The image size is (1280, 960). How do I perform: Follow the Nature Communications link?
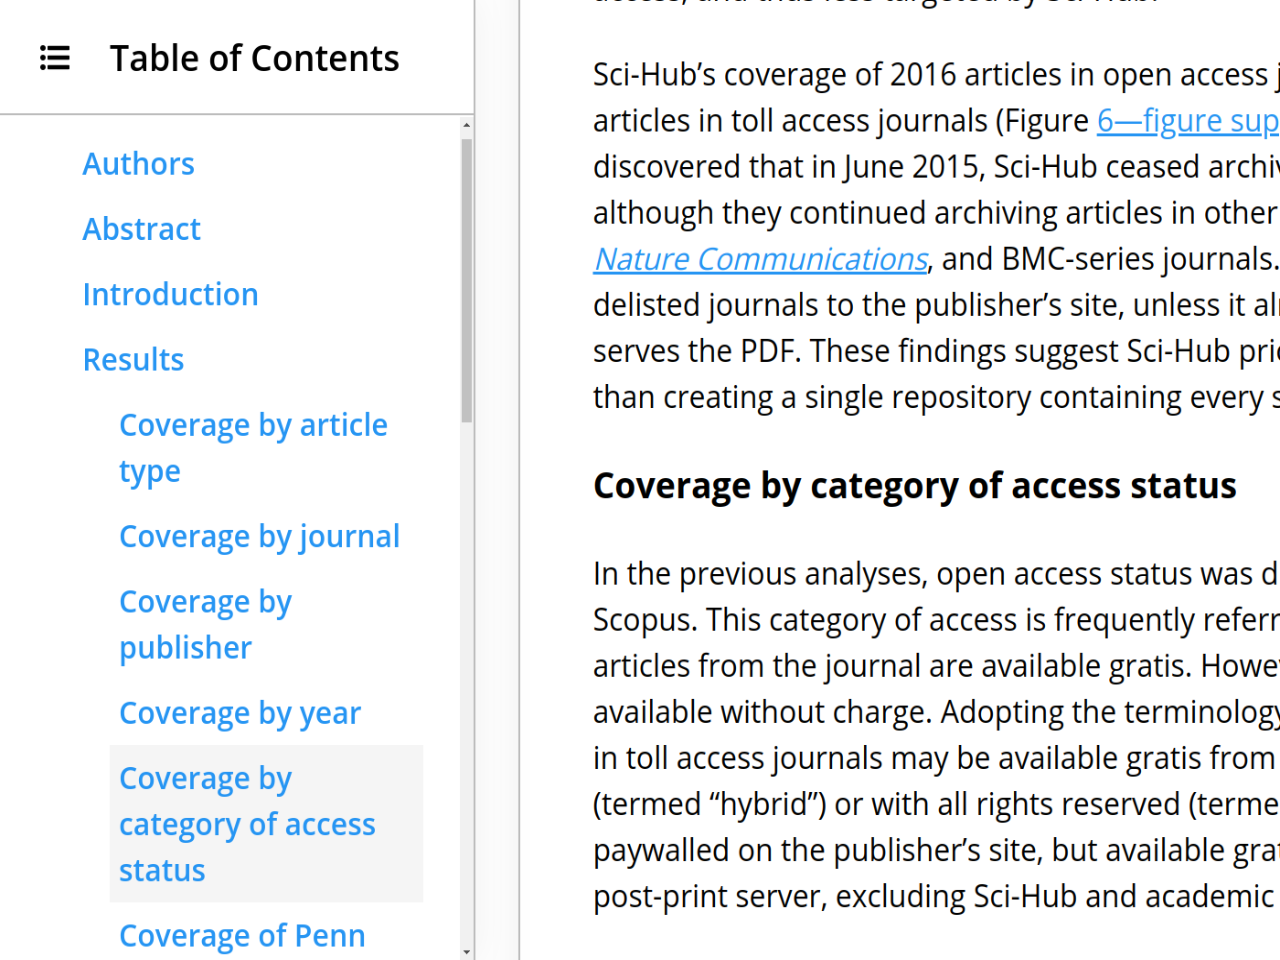pos(760,259)
